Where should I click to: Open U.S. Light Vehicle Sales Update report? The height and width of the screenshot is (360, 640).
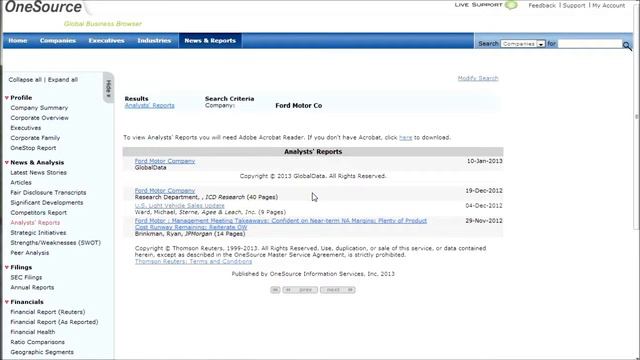pos(180,206)
